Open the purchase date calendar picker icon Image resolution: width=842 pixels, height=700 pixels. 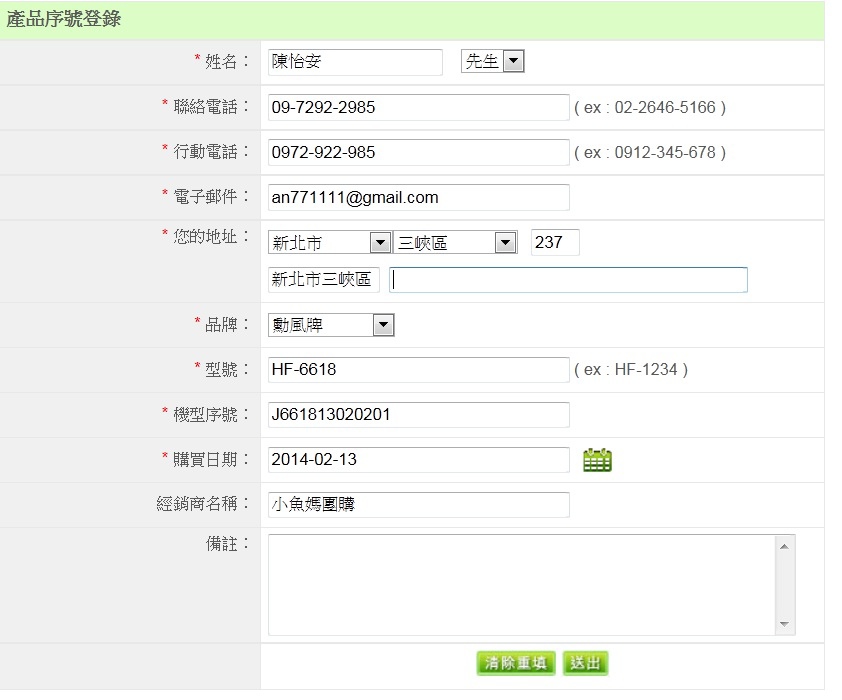597,460
